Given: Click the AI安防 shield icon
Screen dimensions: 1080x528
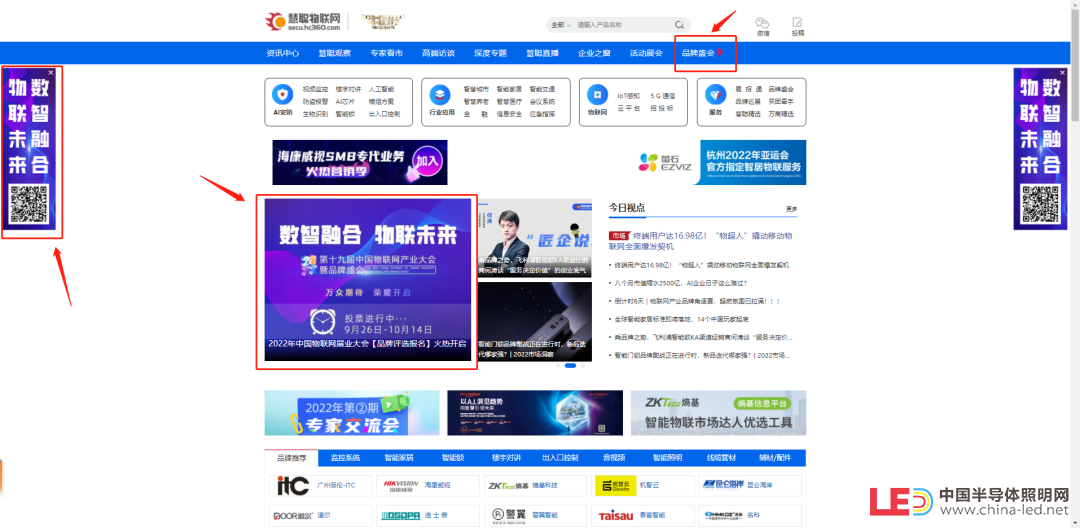Looking at the screenshot, I should (282, 95).
